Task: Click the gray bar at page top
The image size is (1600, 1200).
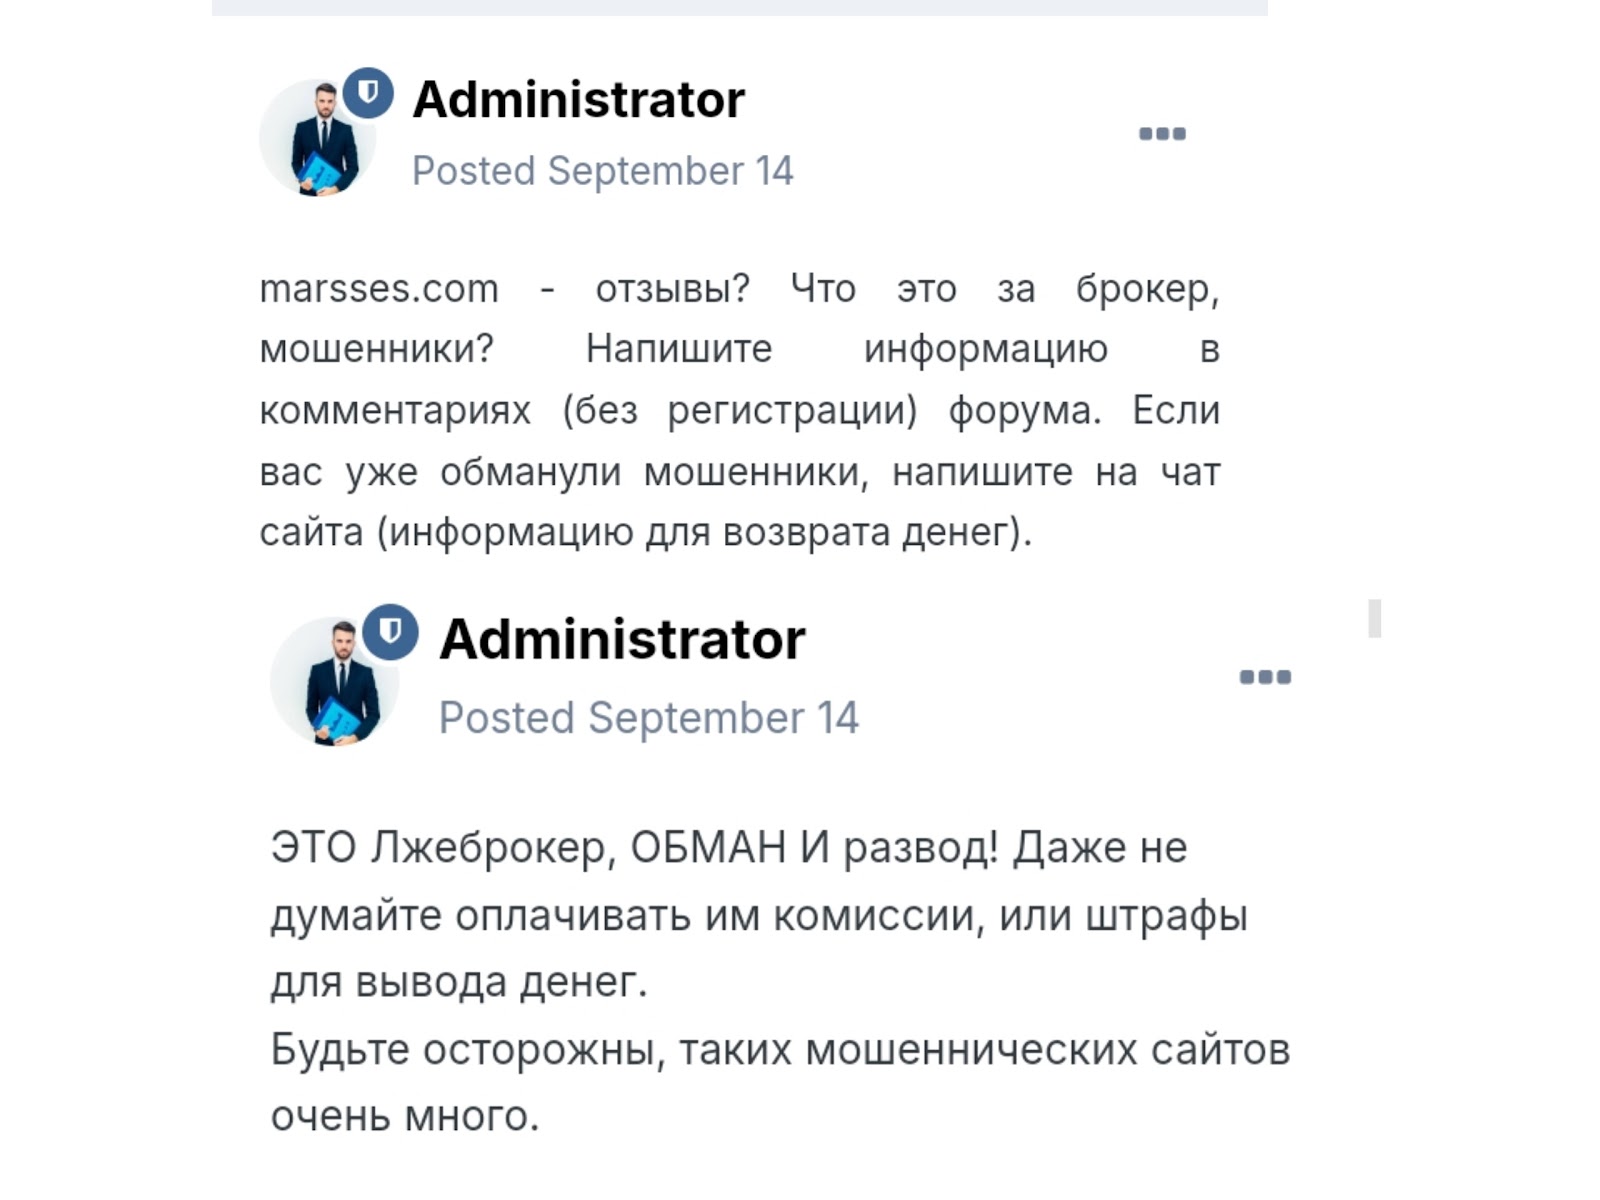Action: pyautogui.click(x=739, y=7)
